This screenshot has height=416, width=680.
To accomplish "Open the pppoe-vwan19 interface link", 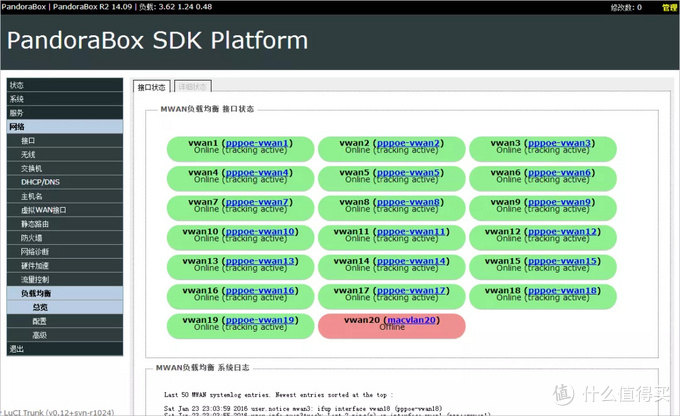I will [261, 319].
